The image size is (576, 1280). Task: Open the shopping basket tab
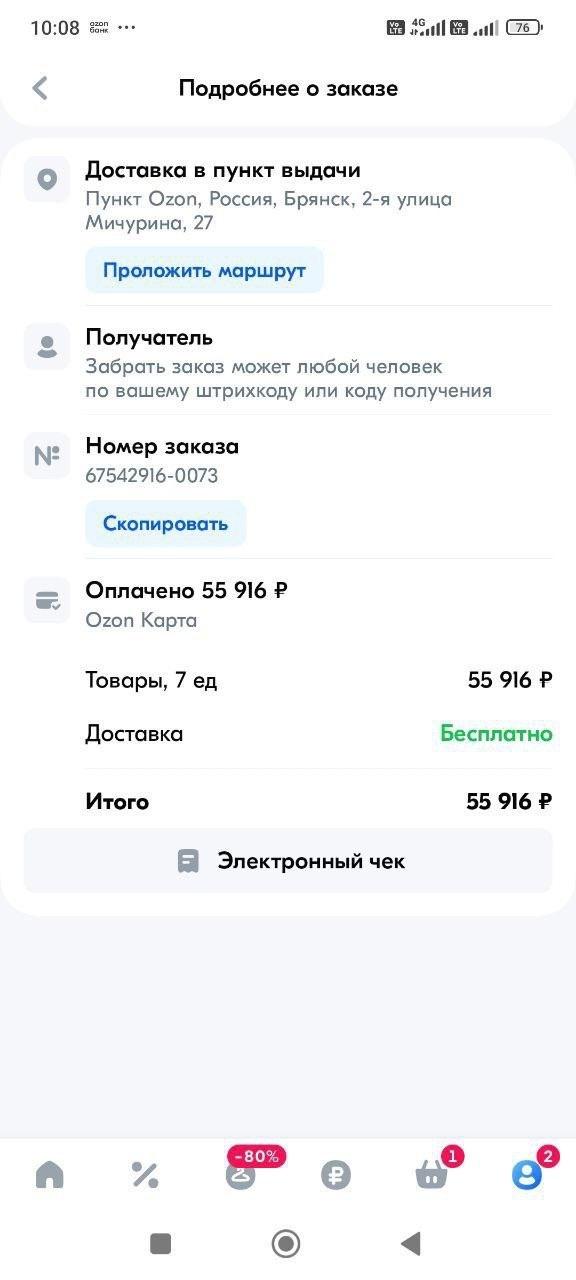tap(432, 1173)
